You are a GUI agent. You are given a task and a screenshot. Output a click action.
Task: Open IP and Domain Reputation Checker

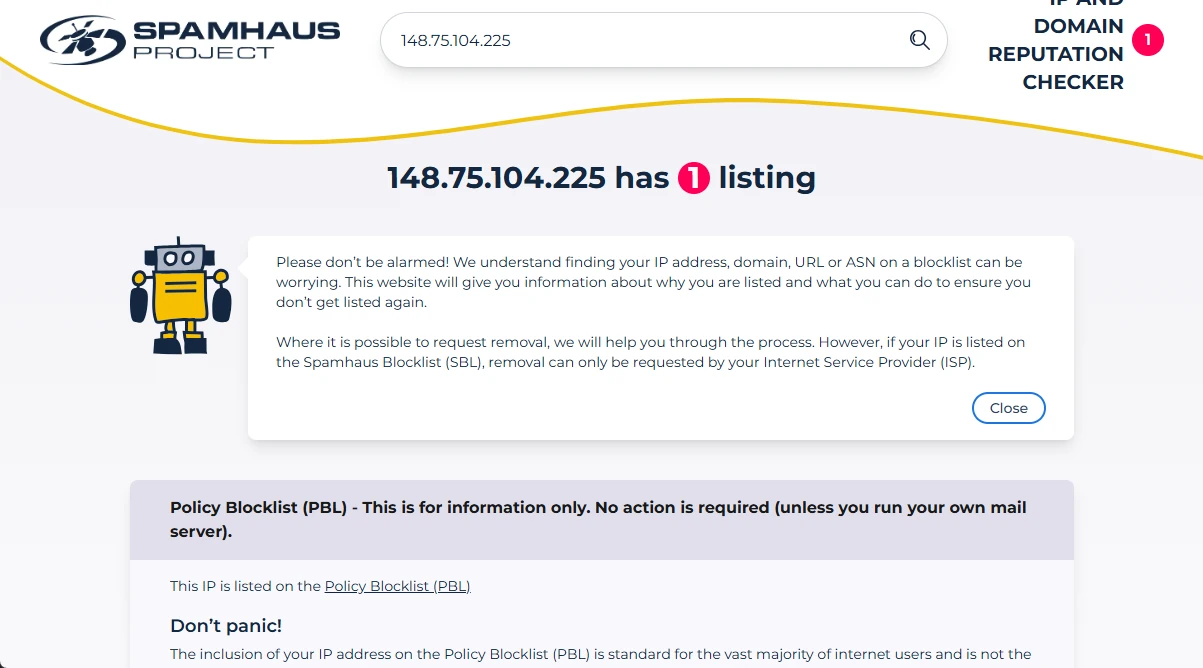1056,54
